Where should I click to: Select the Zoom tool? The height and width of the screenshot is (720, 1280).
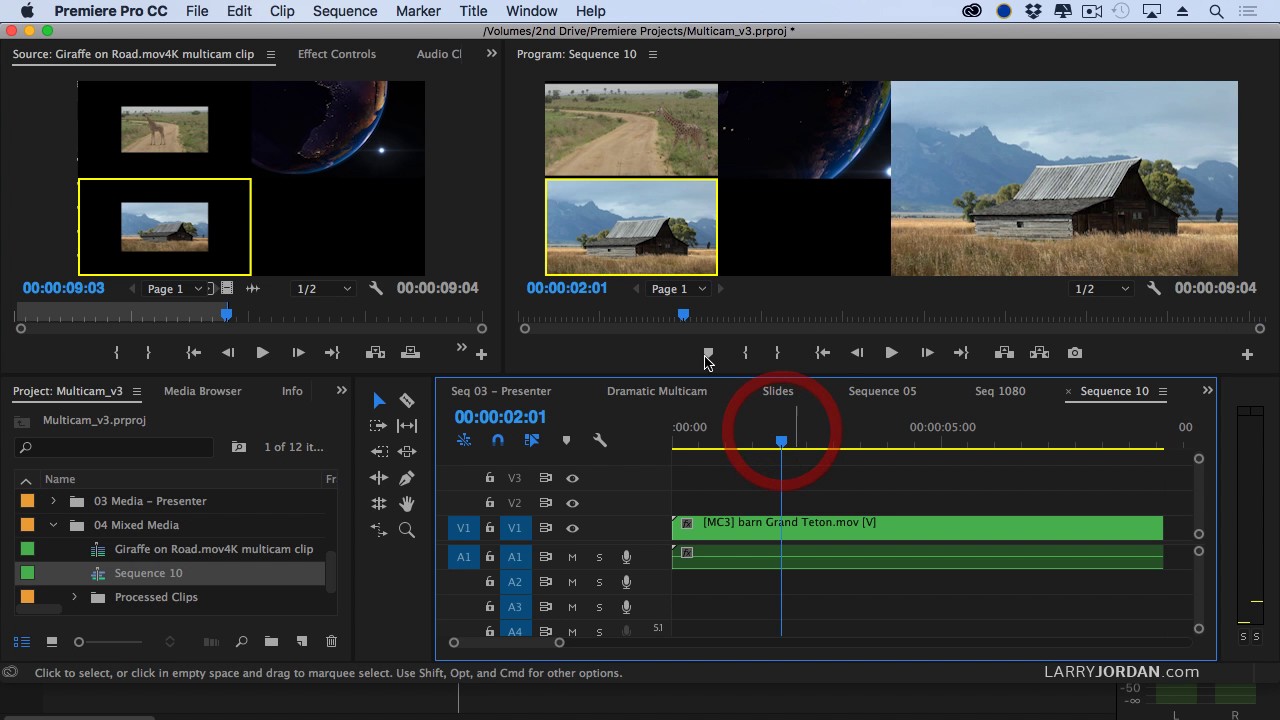(x=407, y=530)
